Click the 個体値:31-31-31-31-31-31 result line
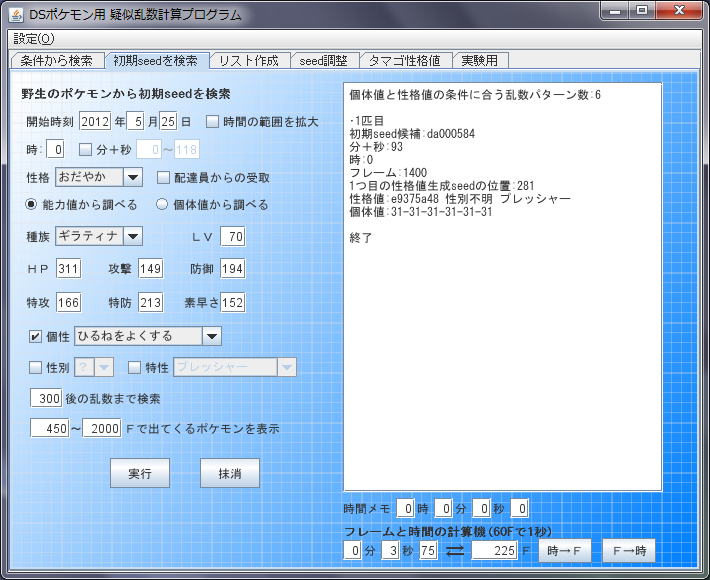The image size is (710, 580). pyautogui.click(x=421, y=212)
